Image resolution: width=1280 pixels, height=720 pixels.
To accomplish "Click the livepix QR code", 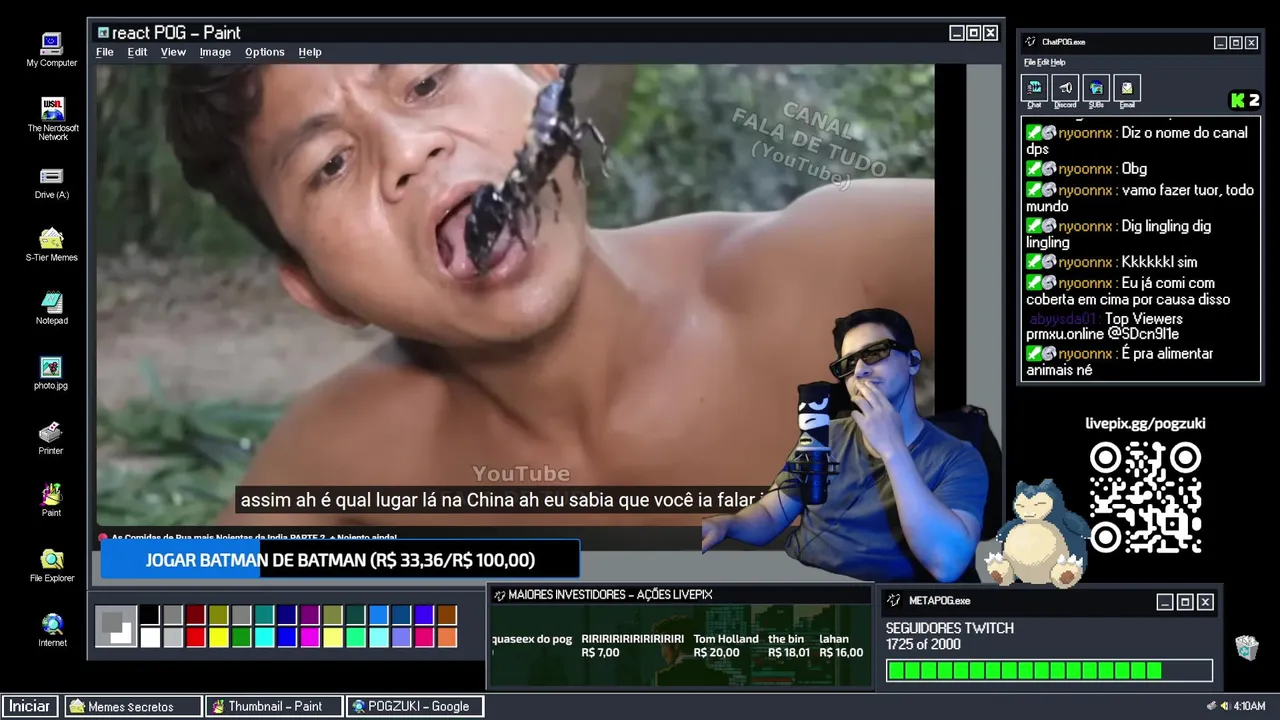I will point(1145,497).
